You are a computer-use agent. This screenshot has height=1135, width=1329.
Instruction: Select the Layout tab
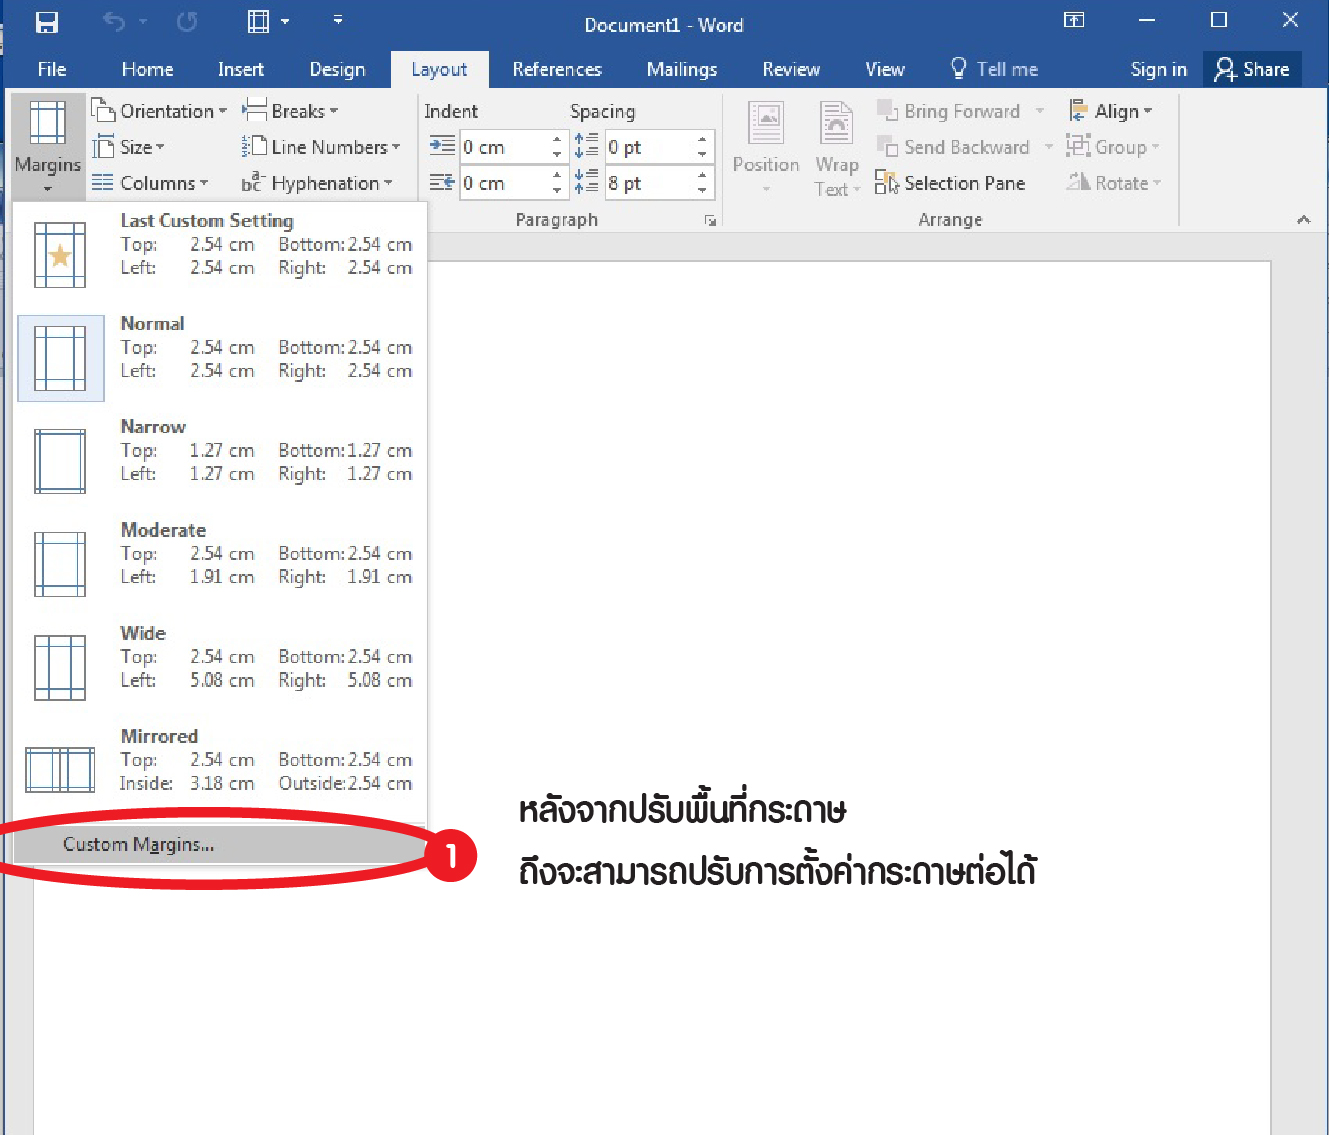click(x=439, y=69)
